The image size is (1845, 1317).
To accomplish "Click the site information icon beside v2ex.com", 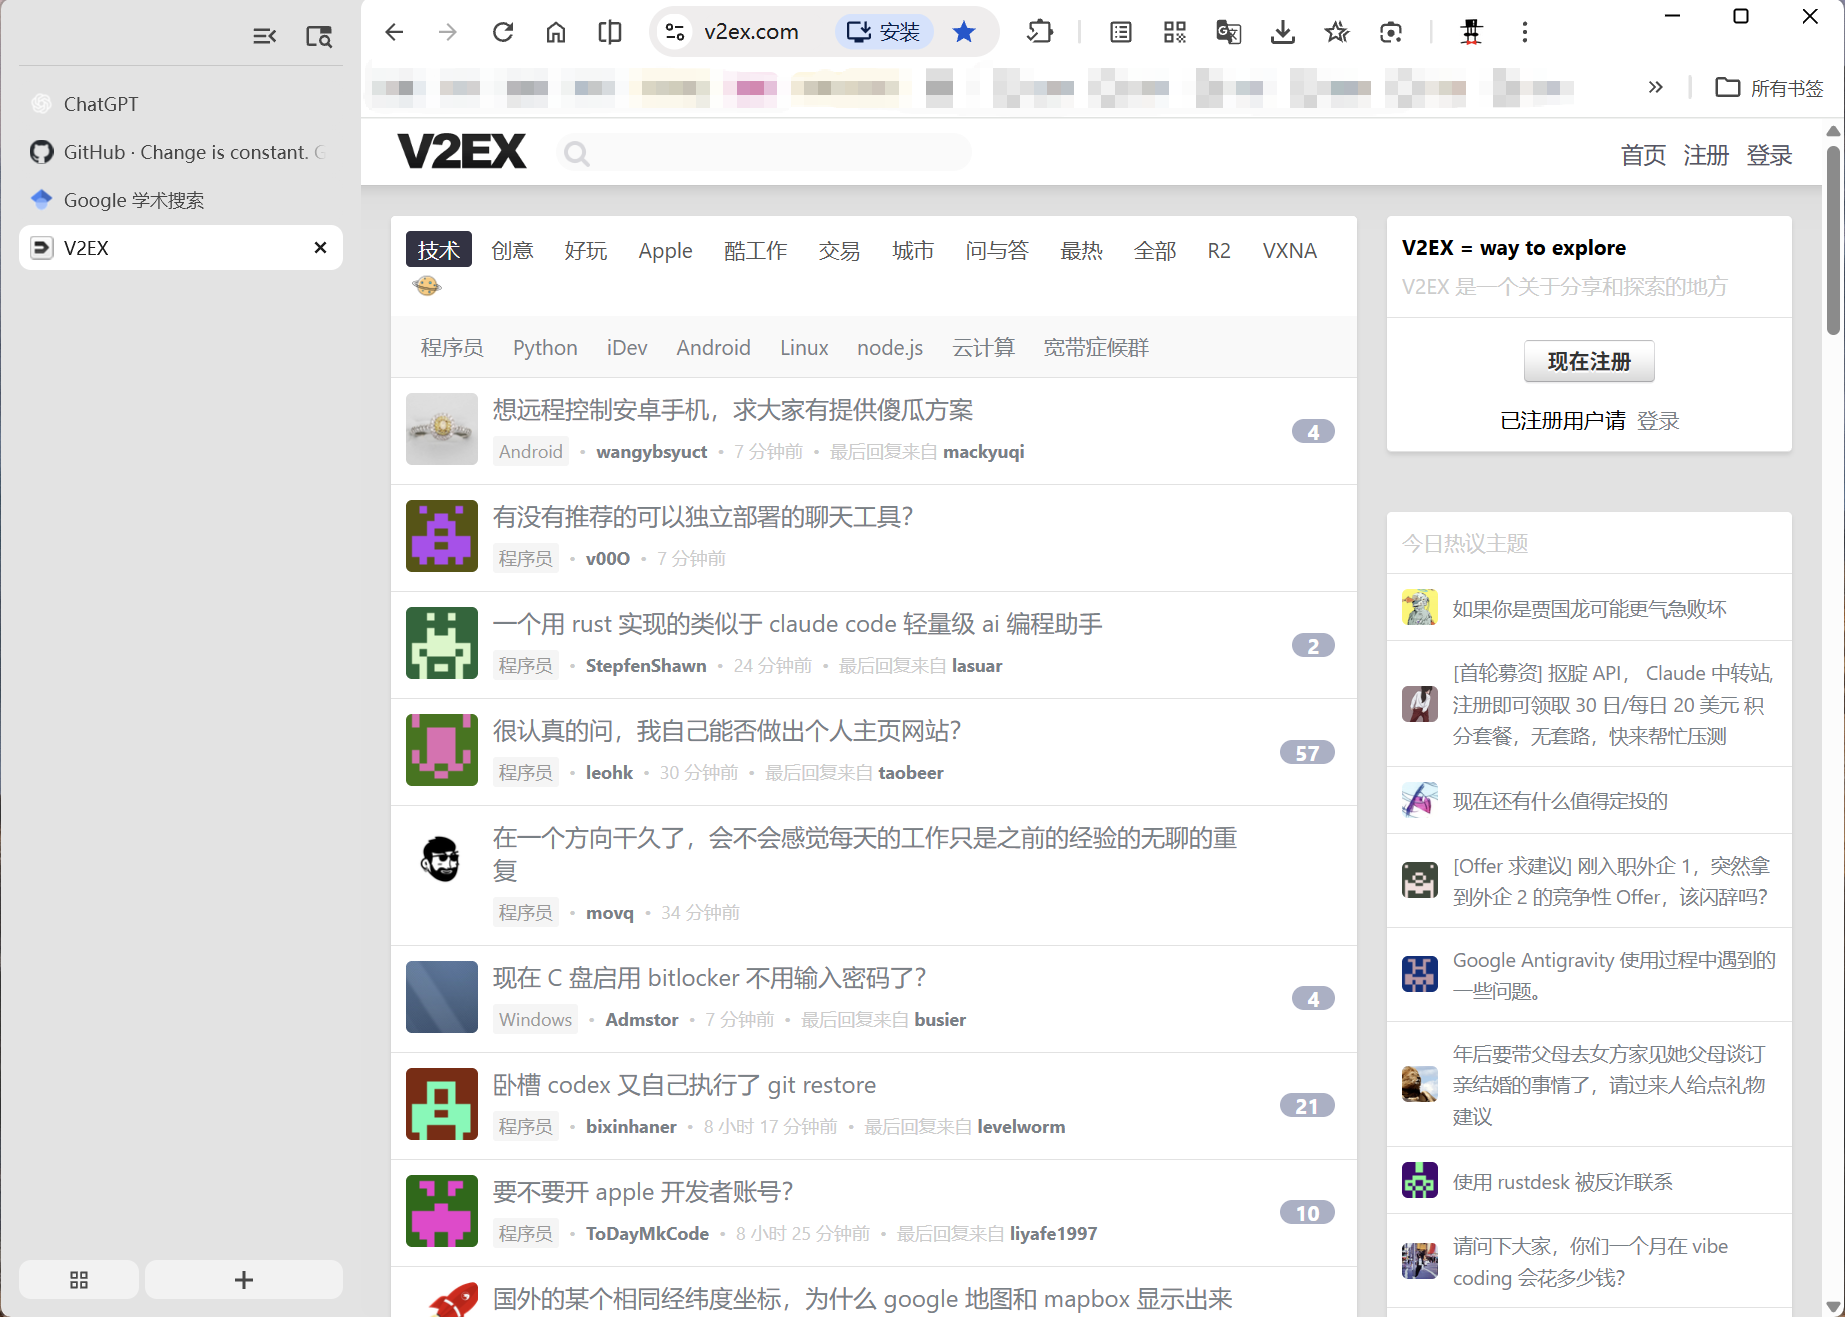I will pyautogui.click(x=676, y=32).
